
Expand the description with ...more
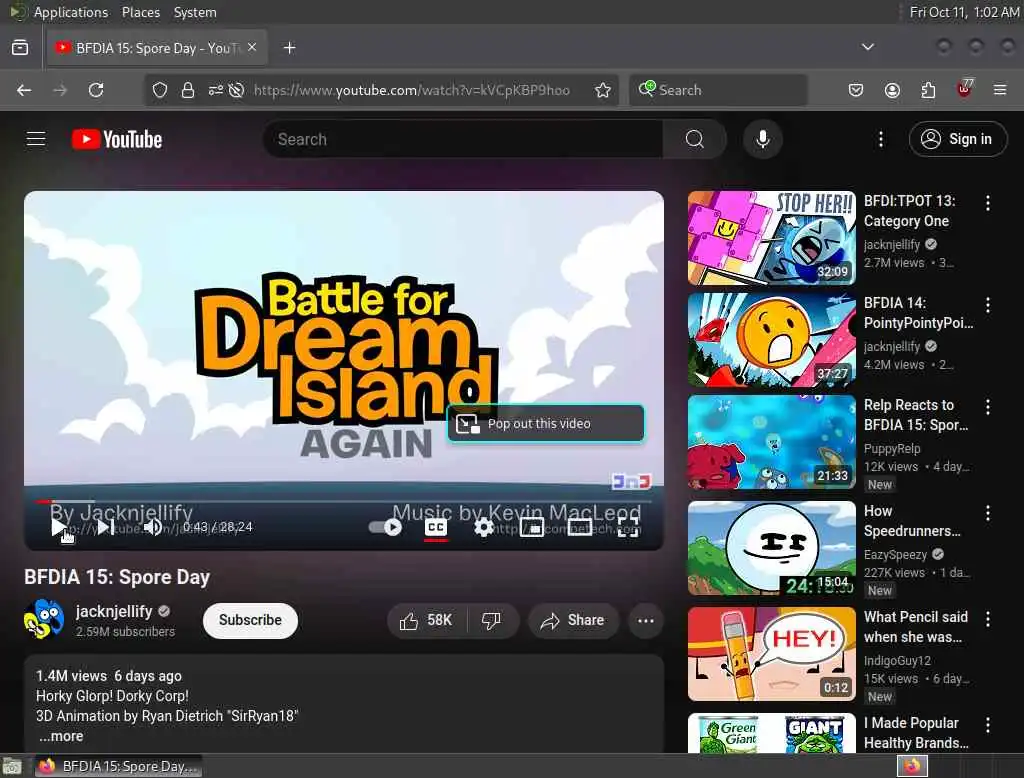pyautogui.click(x=61, y=736)
